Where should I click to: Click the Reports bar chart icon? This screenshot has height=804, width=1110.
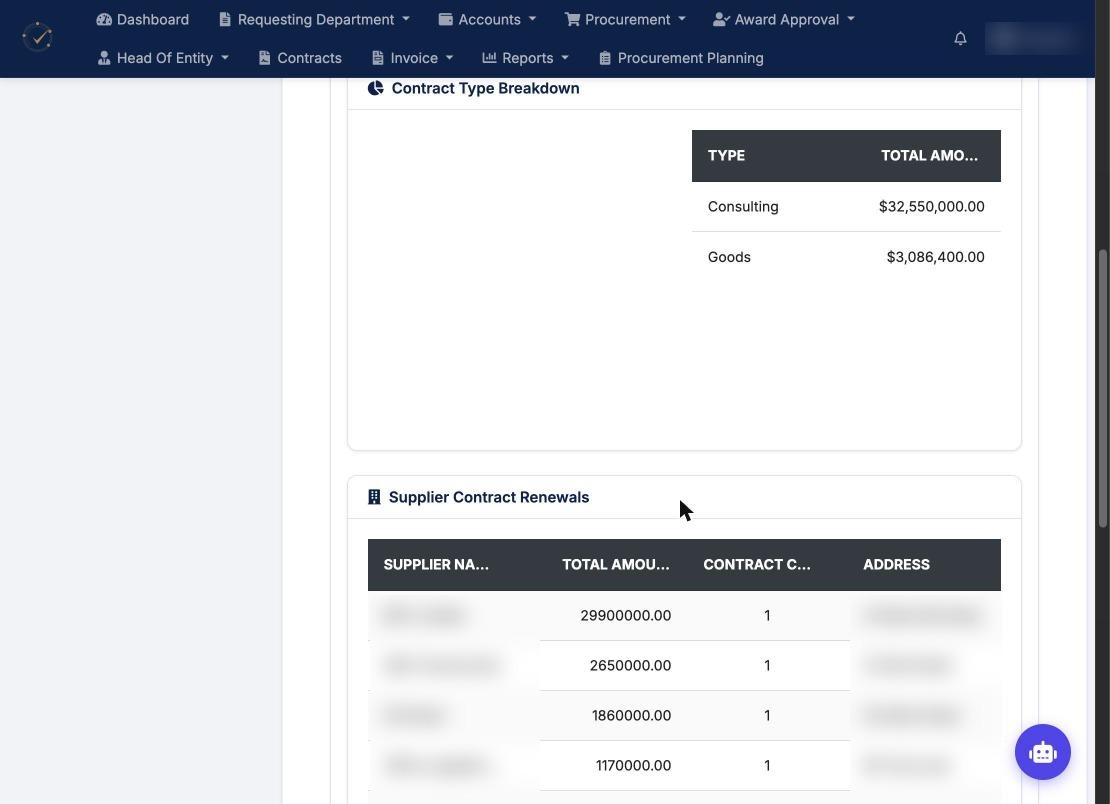click(x=489, y=57)
